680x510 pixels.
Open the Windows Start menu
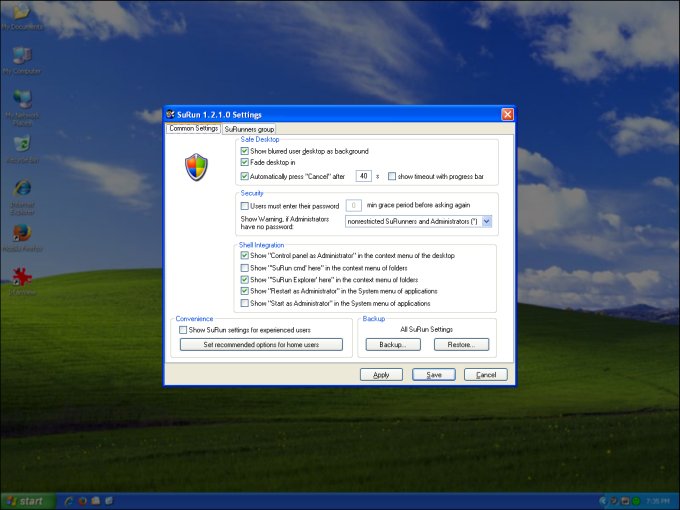(x=25, y=501)
